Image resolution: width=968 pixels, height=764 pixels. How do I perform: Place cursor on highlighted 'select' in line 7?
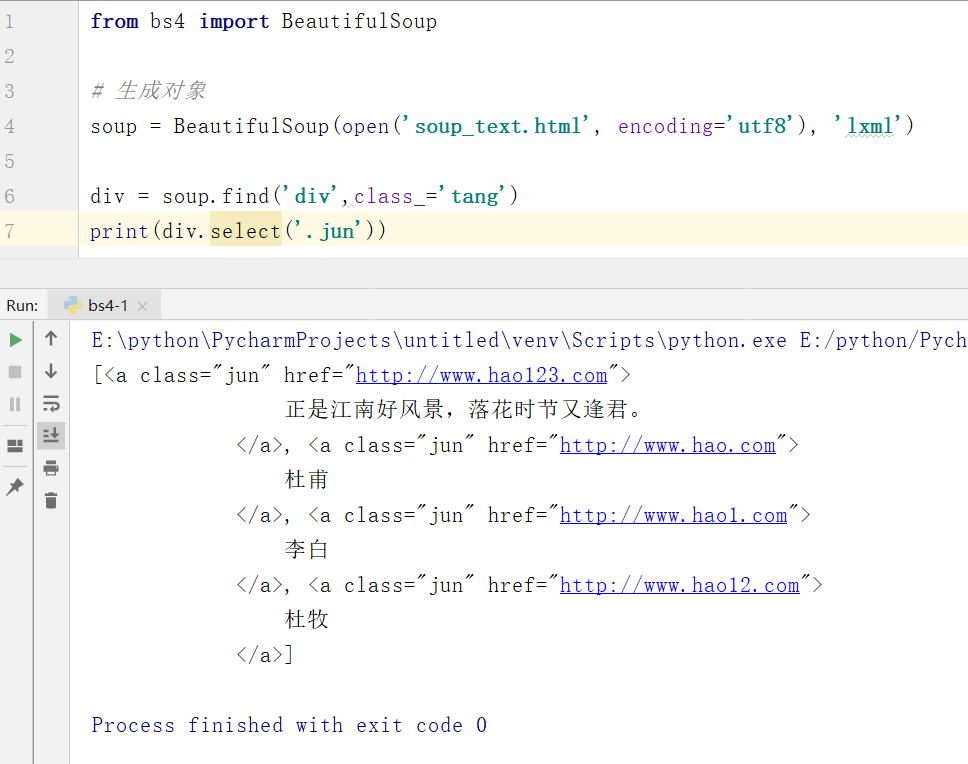pyautogui.click(x=246, y=231)
